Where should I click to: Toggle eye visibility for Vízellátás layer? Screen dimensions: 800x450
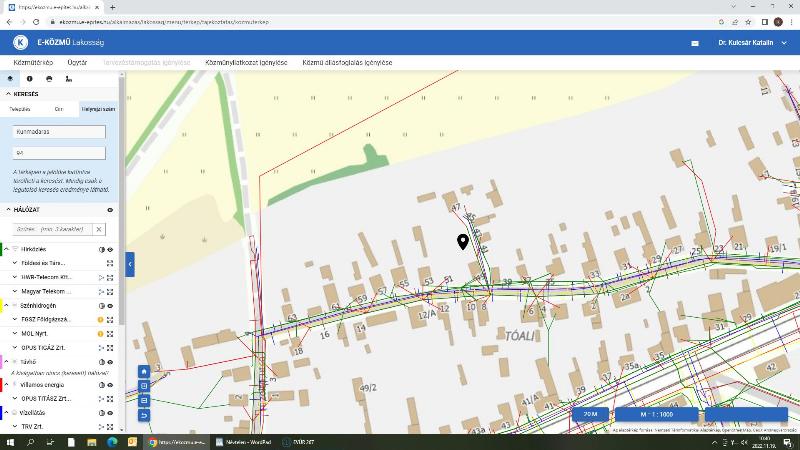tap(110, 413)
